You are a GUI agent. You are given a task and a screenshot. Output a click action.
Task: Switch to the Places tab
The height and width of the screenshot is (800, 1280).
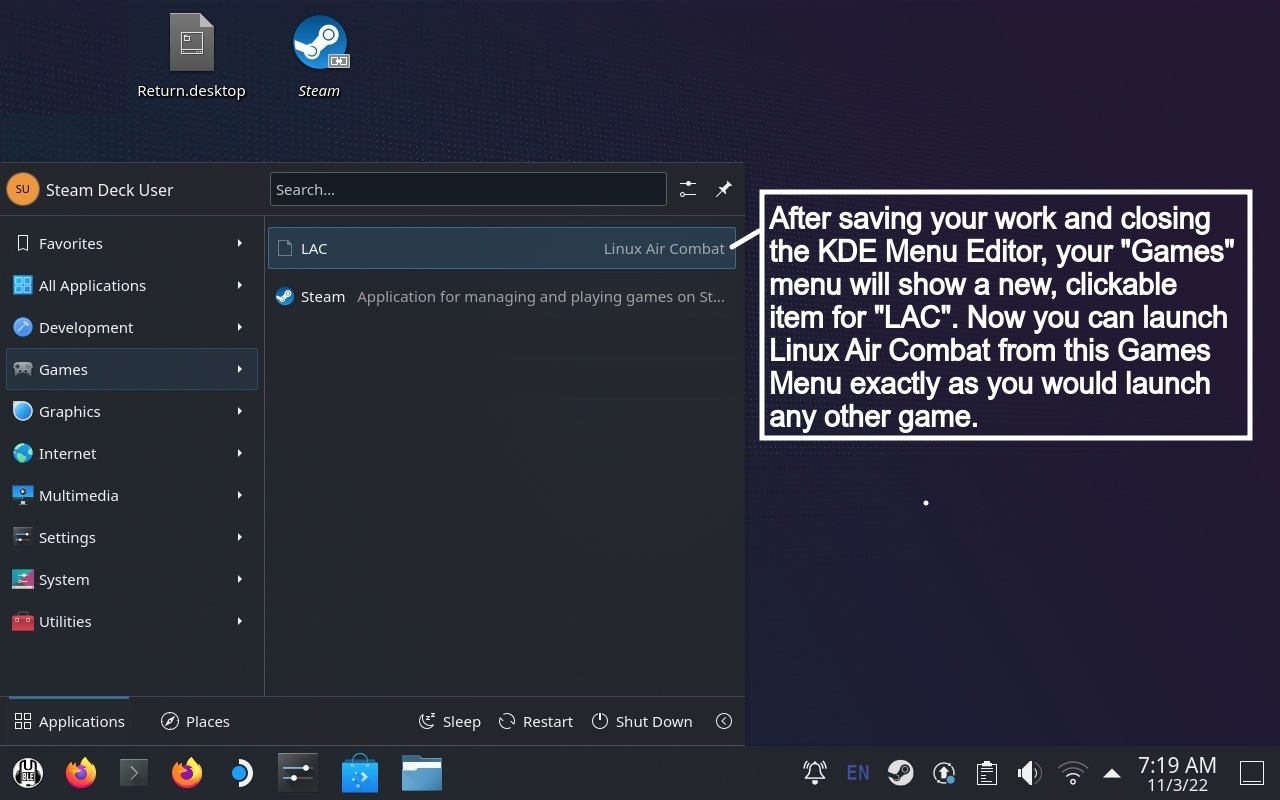[x=195, y=721]
